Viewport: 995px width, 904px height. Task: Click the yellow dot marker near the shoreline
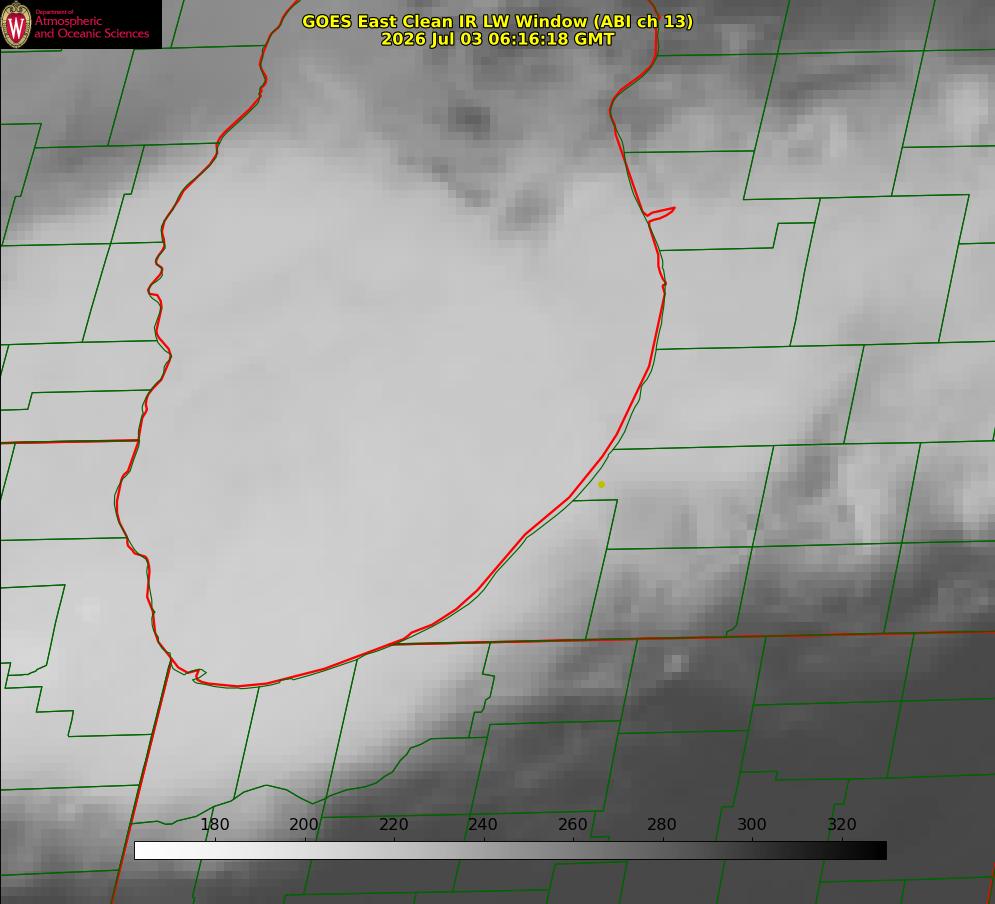(601, 484)
